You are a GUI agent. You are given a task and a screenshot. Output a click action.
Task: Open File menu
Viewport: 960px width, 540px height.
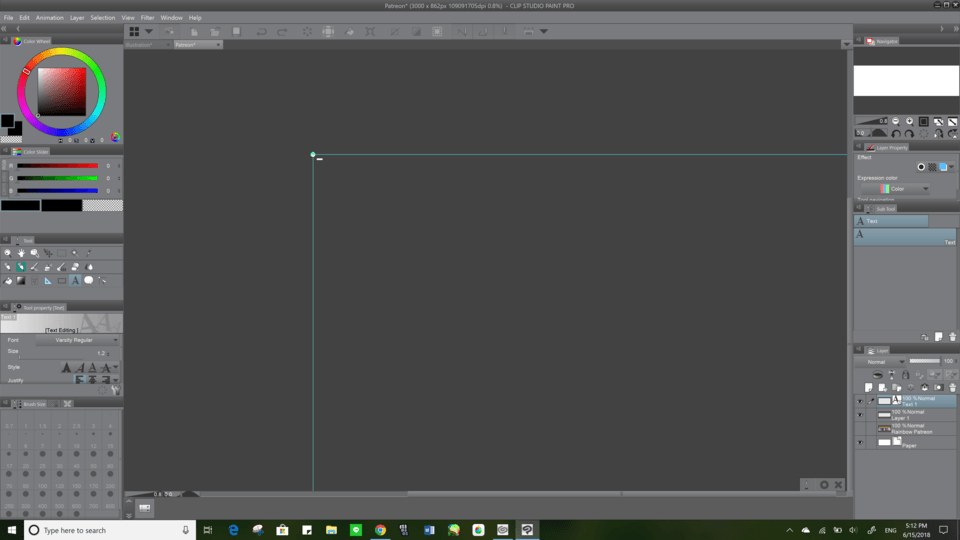point(8,18)
